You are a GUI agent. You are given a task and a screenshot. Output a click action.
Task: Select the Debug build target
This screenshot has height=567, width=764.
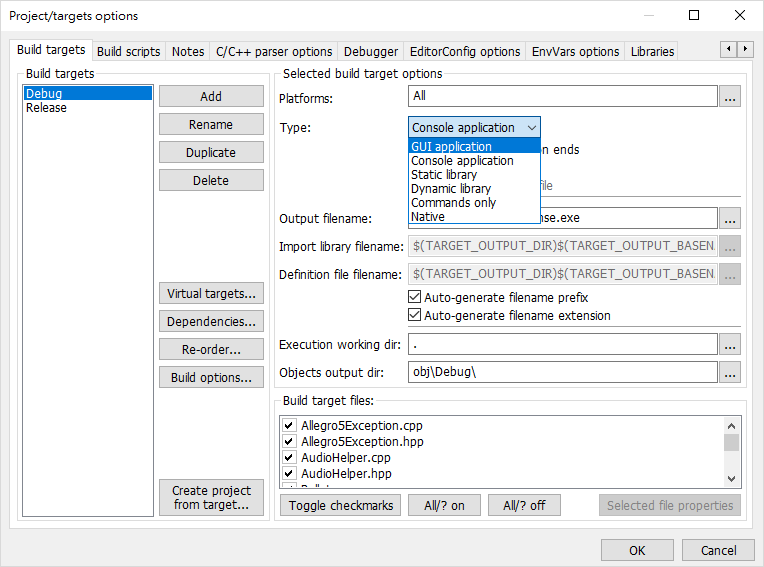[88, 94]
